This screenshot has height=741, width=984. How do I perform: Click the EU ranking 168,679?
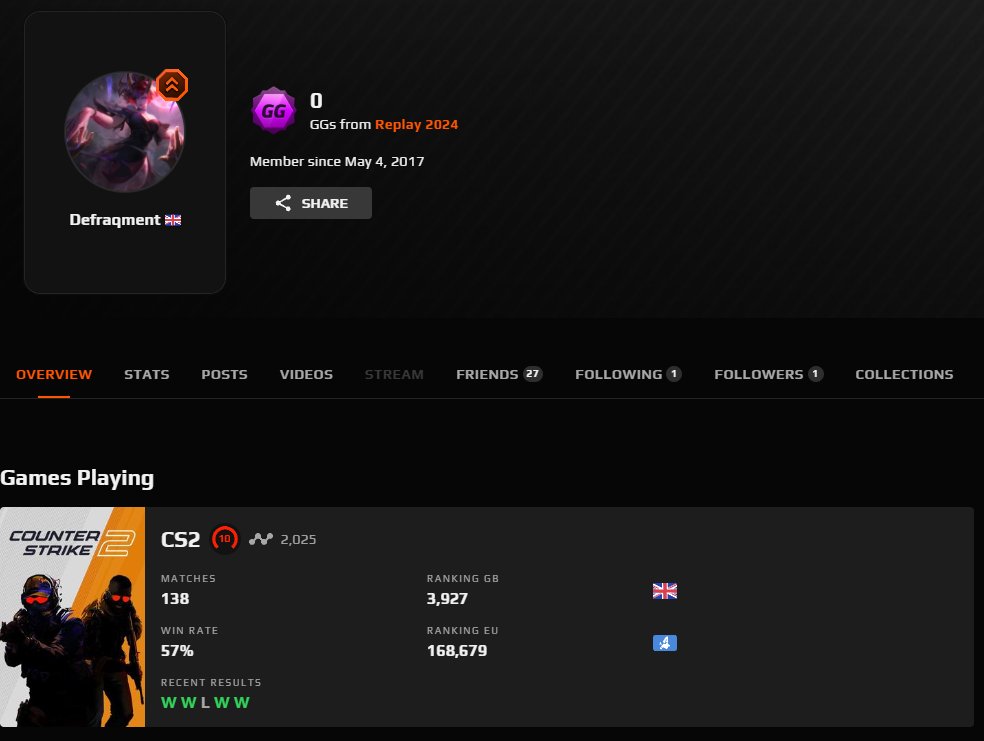(x=457, y=651)
